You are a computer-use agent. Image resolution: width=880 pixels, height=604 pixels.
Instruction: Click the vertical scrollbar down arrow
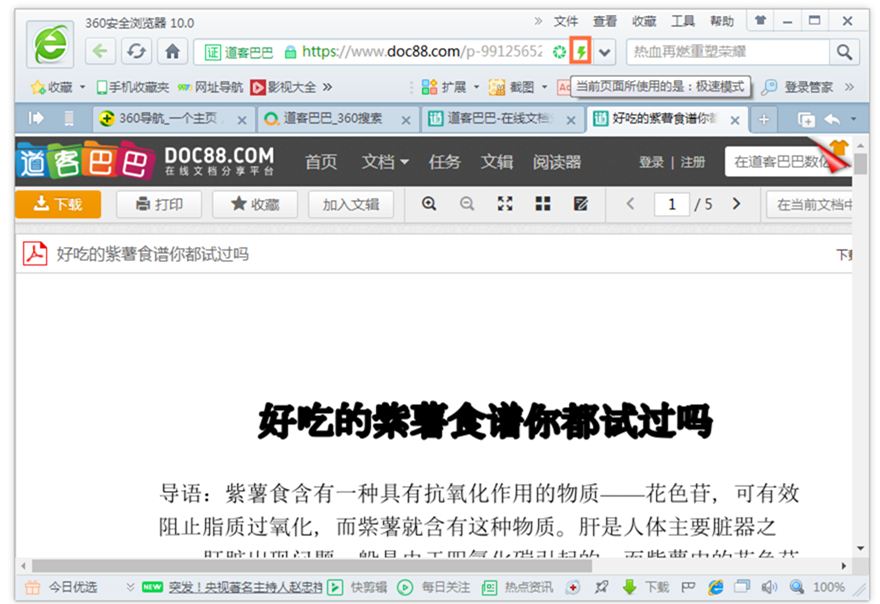(860, 548)
